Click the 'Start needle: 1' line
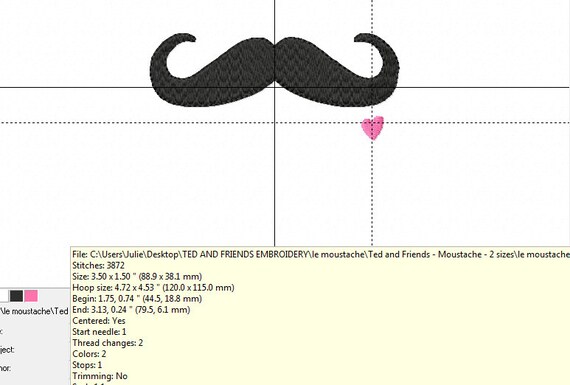Screen dimensions: 570x385 [x=99, y=332]
